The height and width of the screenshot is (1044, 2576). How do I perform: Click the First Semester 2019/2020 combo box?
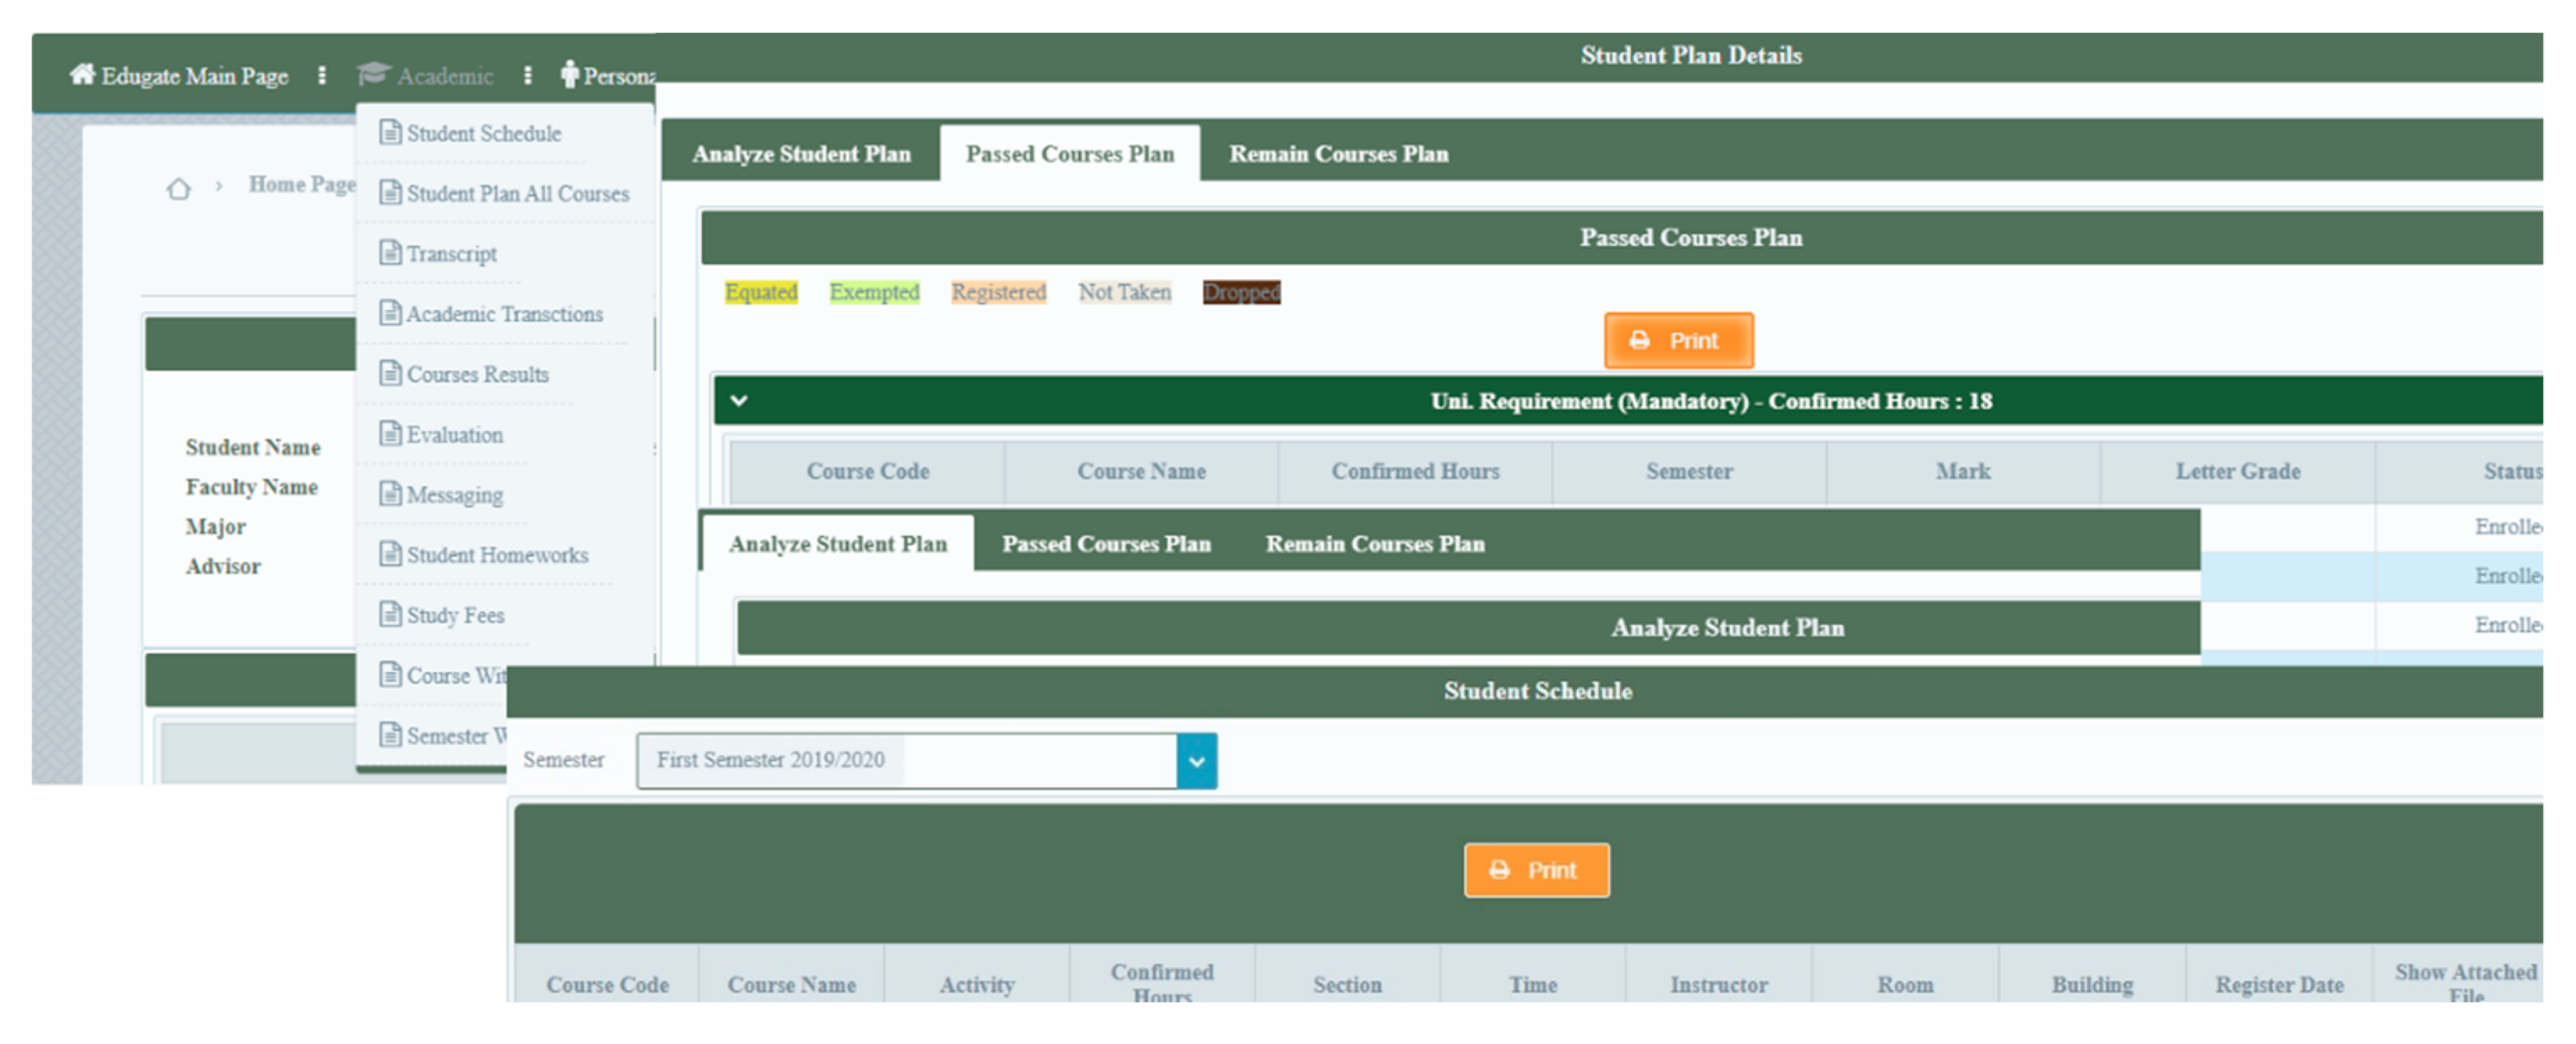tap(906, 761)
